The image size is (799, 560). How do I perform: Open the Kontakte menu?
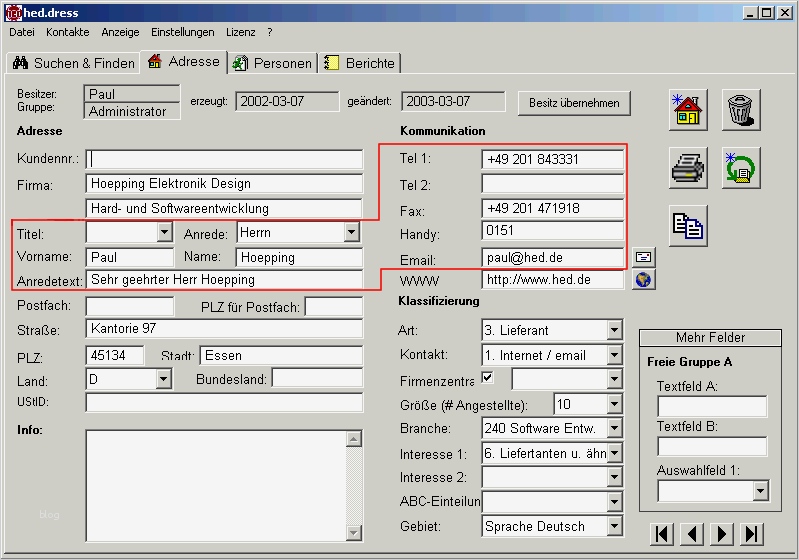pyautogui.click(x=67, y=32)
